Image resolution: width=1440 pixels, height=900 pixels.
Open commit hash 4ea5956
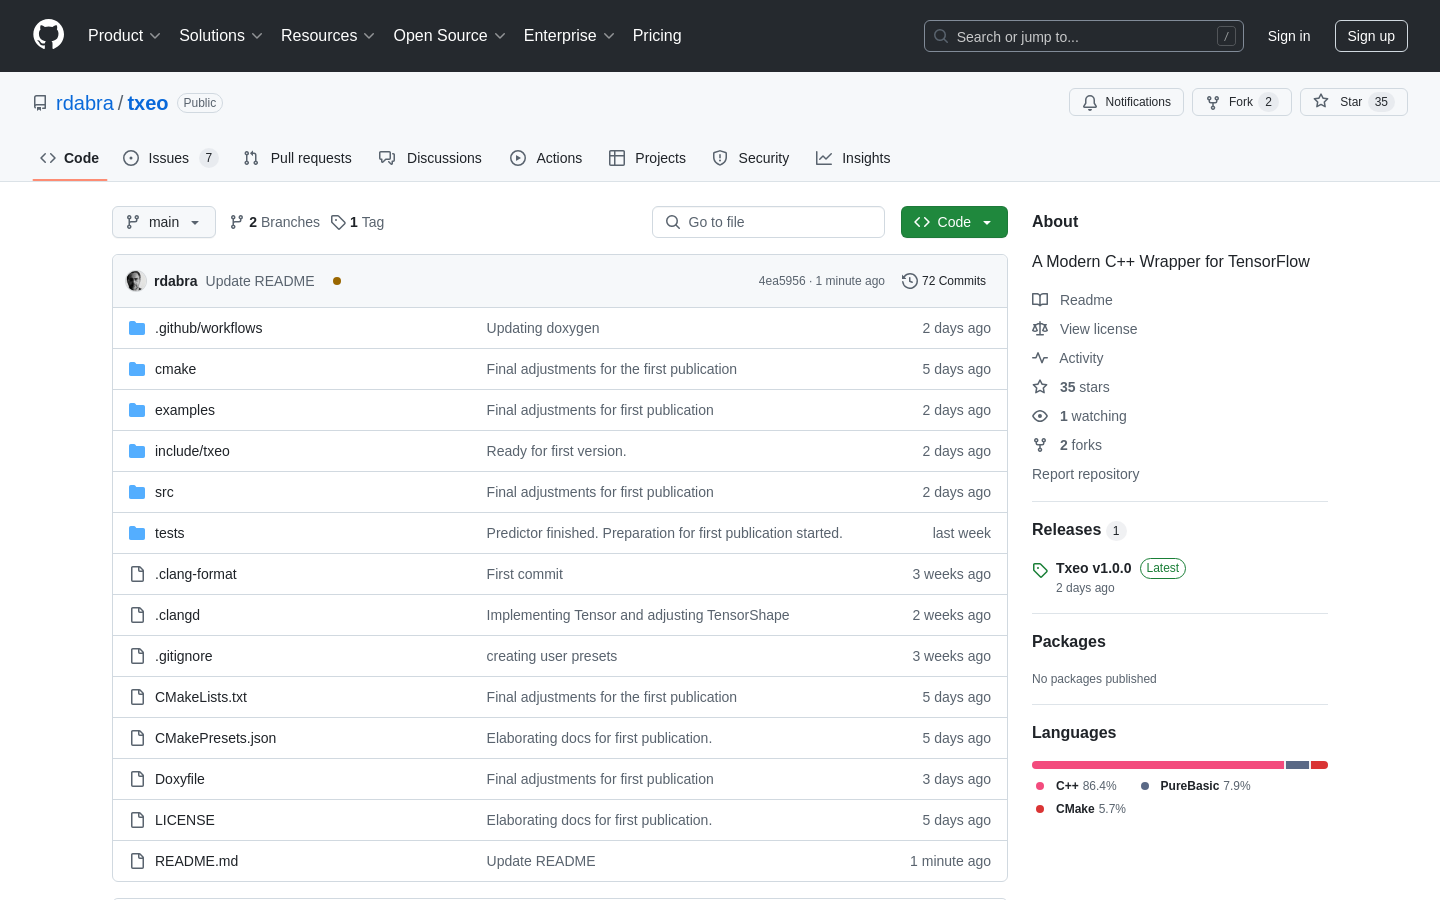(782, 281)
